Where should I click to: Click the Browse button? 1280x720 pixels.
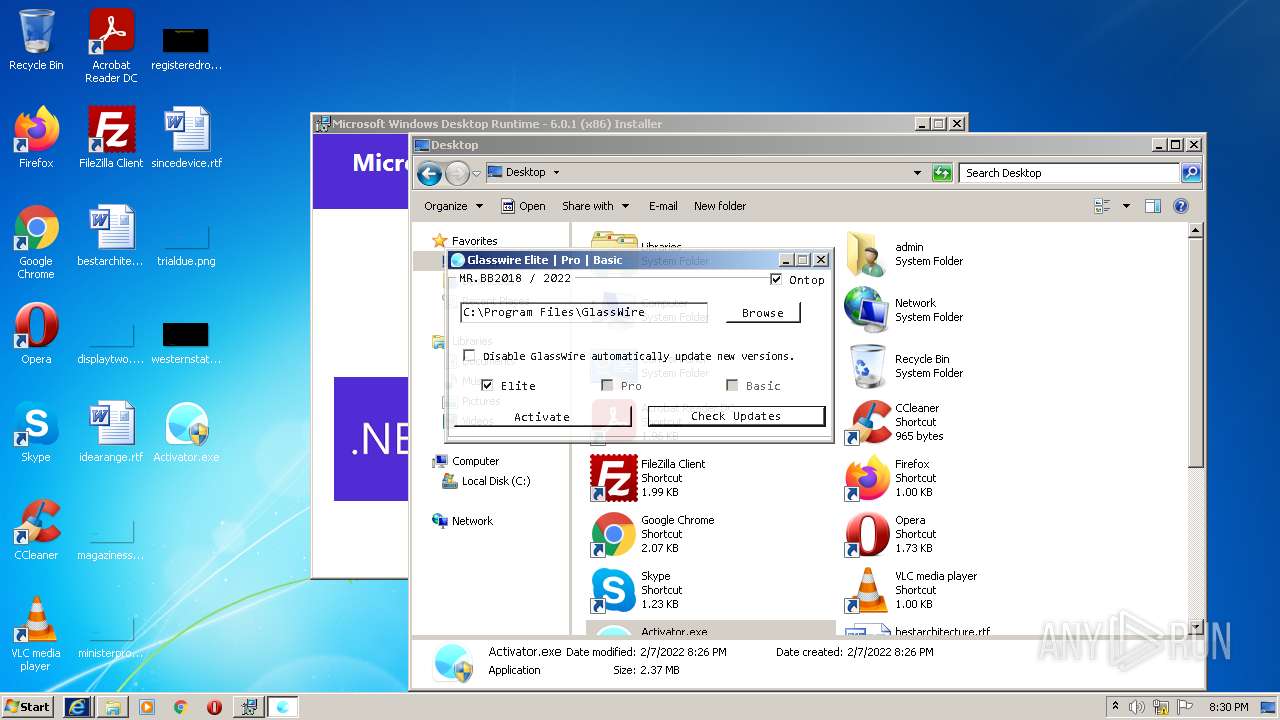pyautogui.click(x=762, y=313)
